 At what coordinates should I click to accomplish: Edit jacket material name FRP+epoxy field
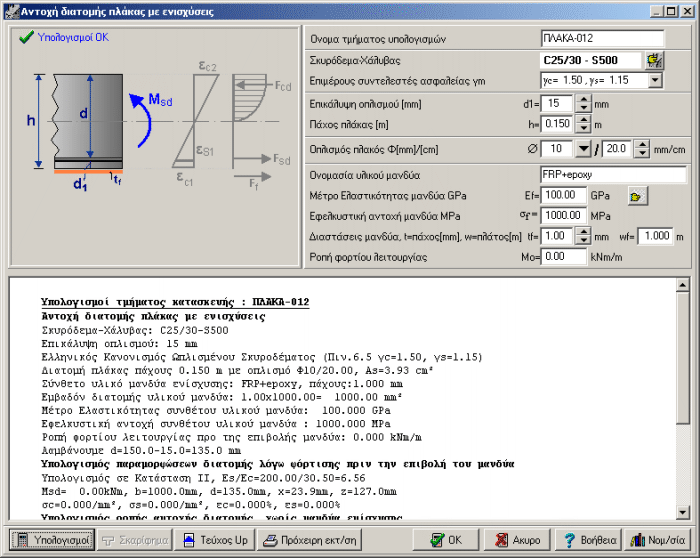point(613,175)
